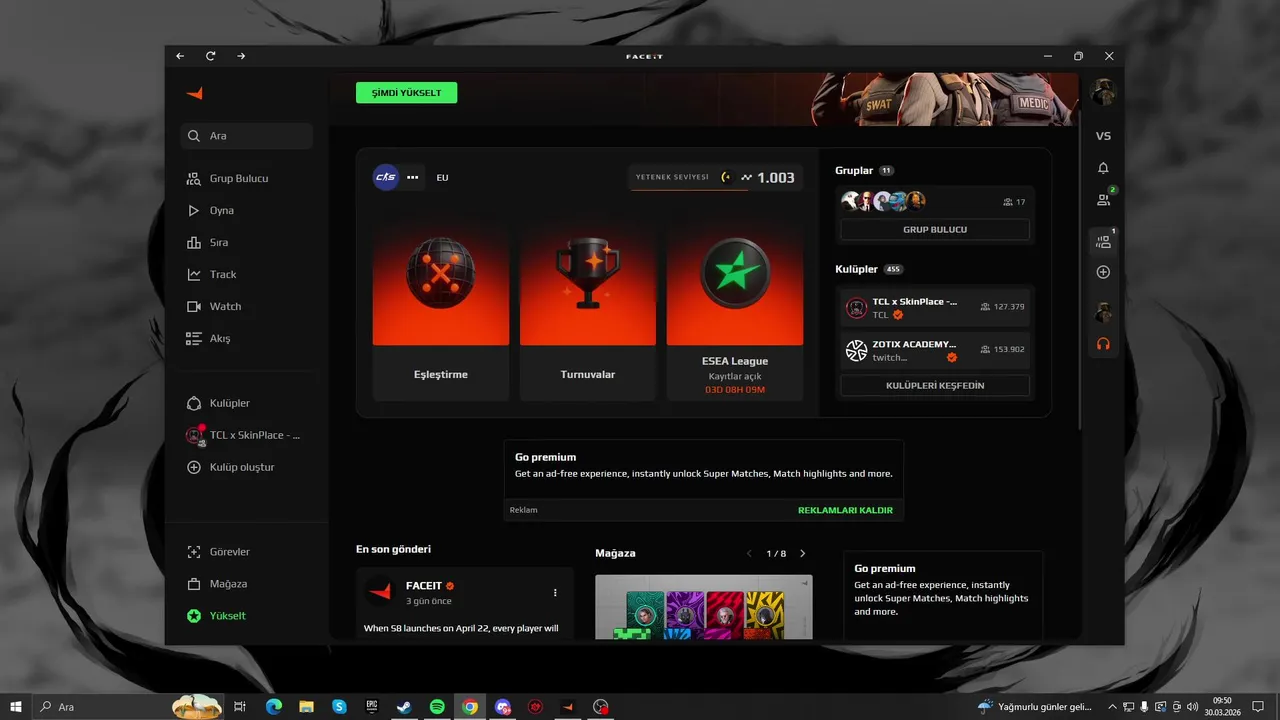Screen dimensions: 1280x720
Task: Open Google Chrome from the taskbar
Action: coord(470,706)
